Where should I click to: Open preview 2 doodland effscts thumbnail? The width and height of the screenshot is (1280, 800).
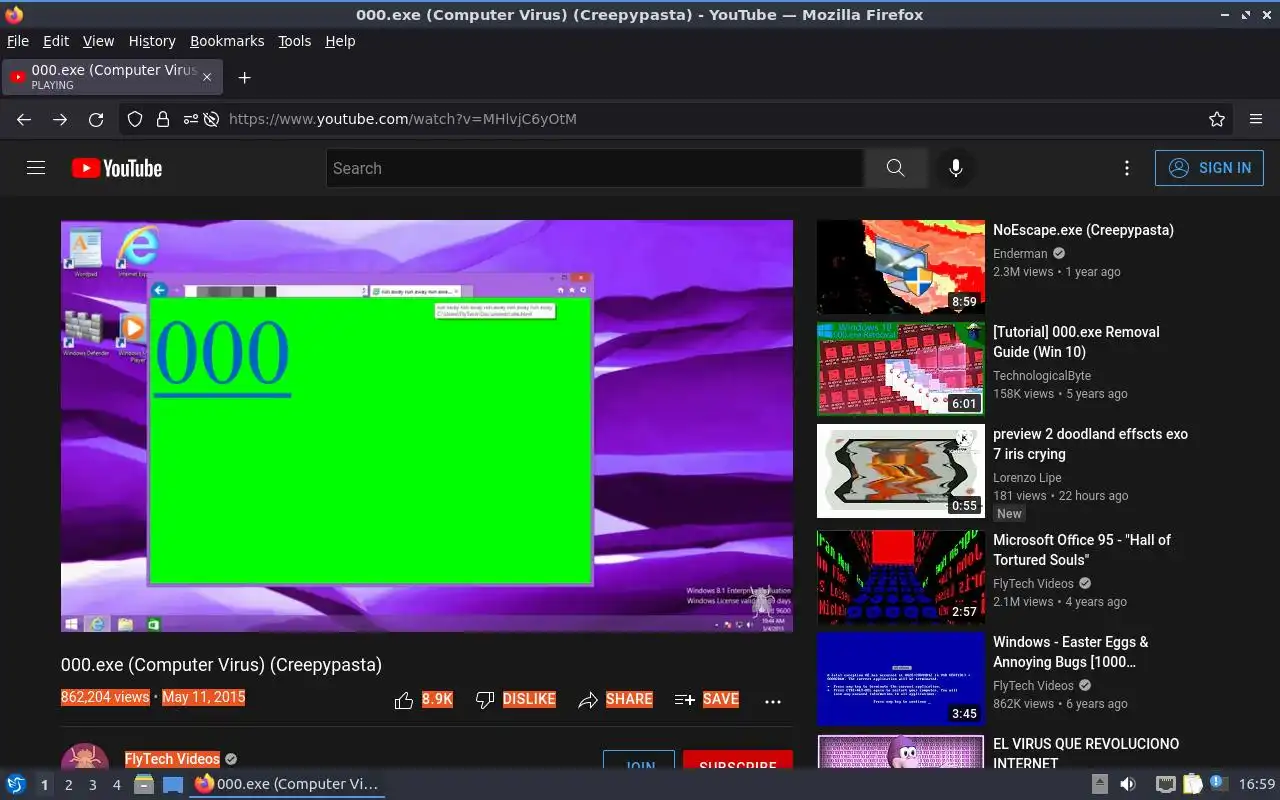coord(901,471)
